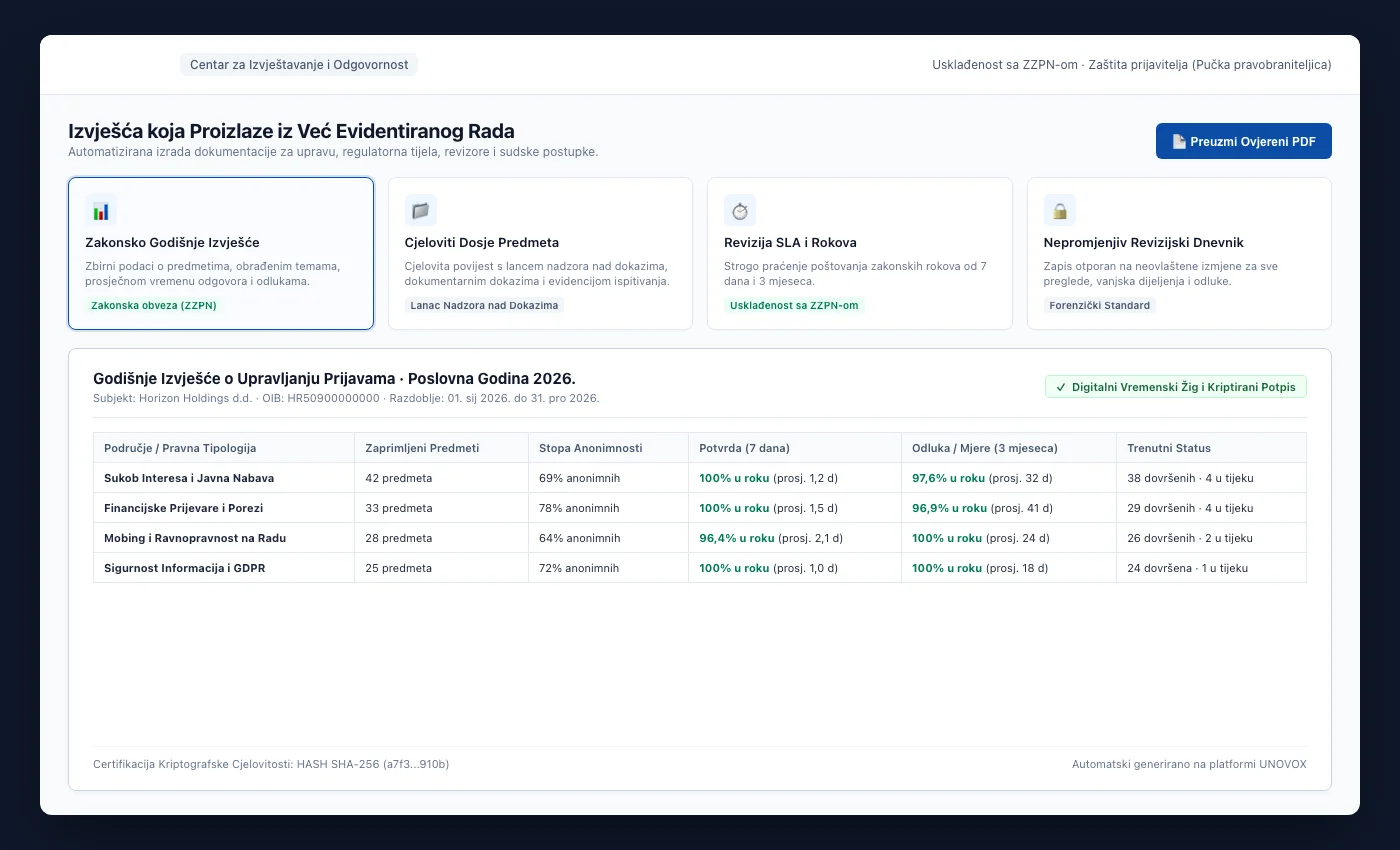Select the Zakonsko Godišnje Izvješće report tab

pos(221,254)
